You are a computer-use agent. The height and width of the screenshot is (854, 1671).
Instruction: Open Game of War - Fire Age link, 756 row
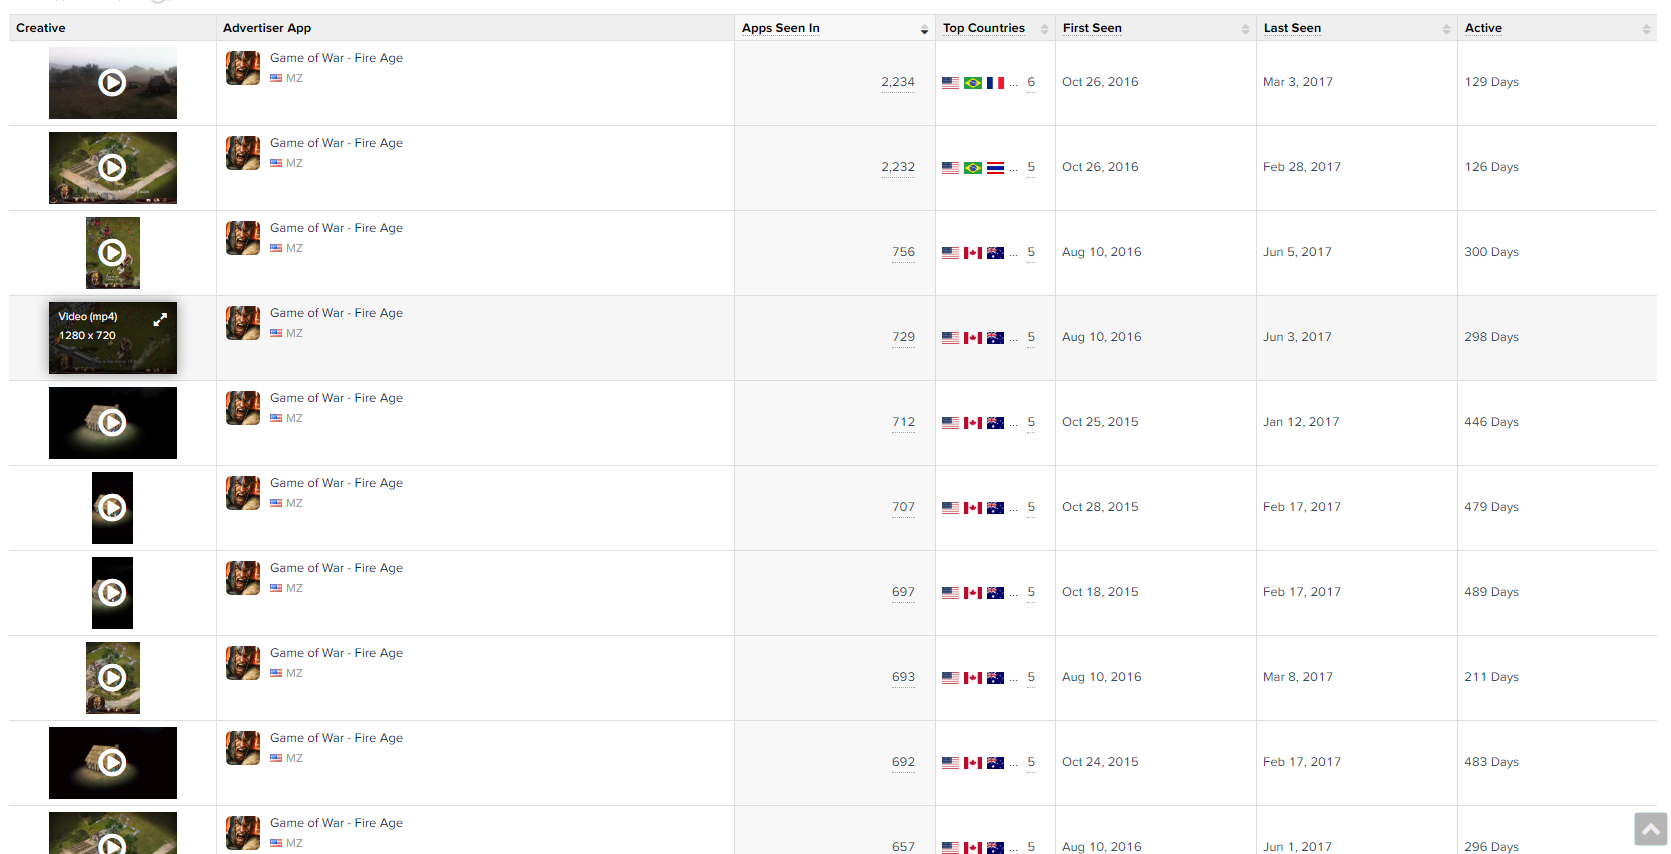pyautogui.click(x=336, y=228)
